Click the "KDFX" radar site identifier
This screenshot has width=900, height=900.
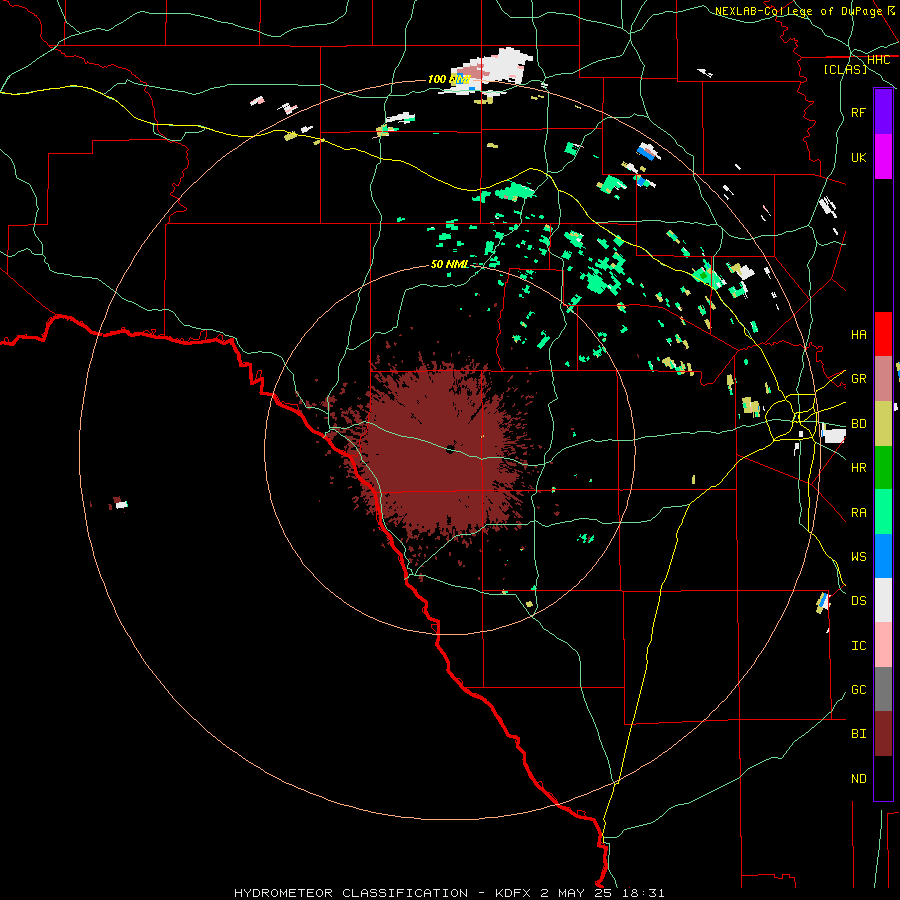coord(513,893)
